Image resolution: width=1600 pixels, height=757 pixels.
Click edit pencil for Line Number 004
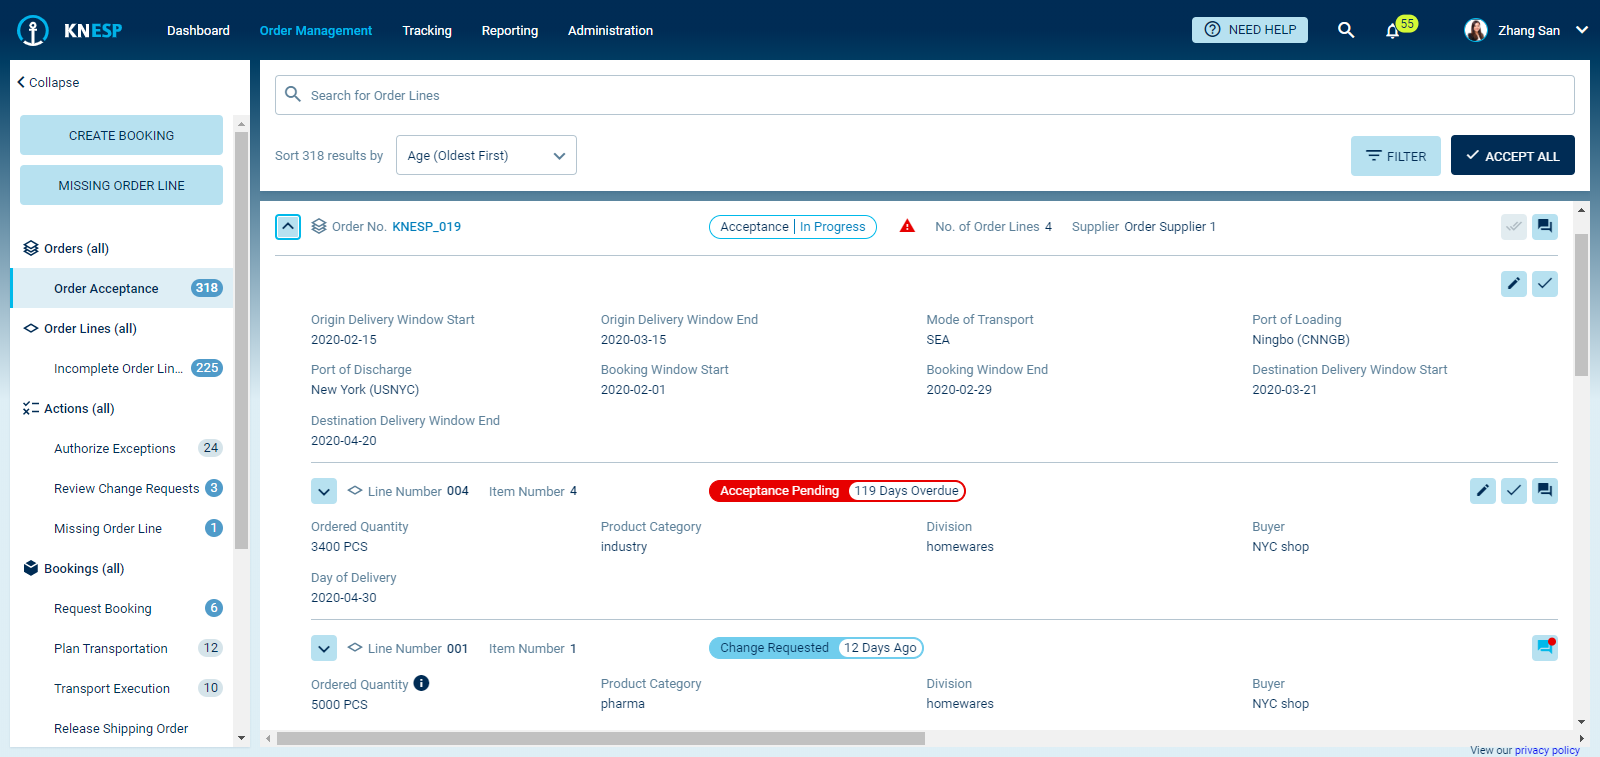coord(1483,491)
